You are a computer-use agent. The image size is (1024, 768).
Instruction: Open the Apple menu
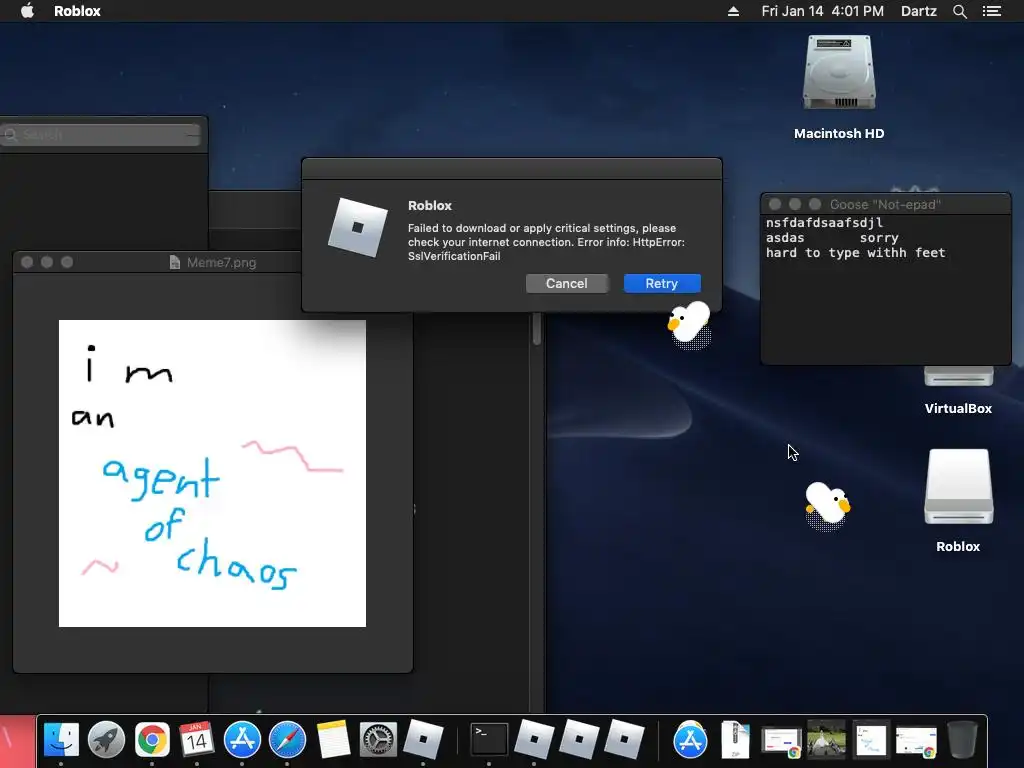27,11
